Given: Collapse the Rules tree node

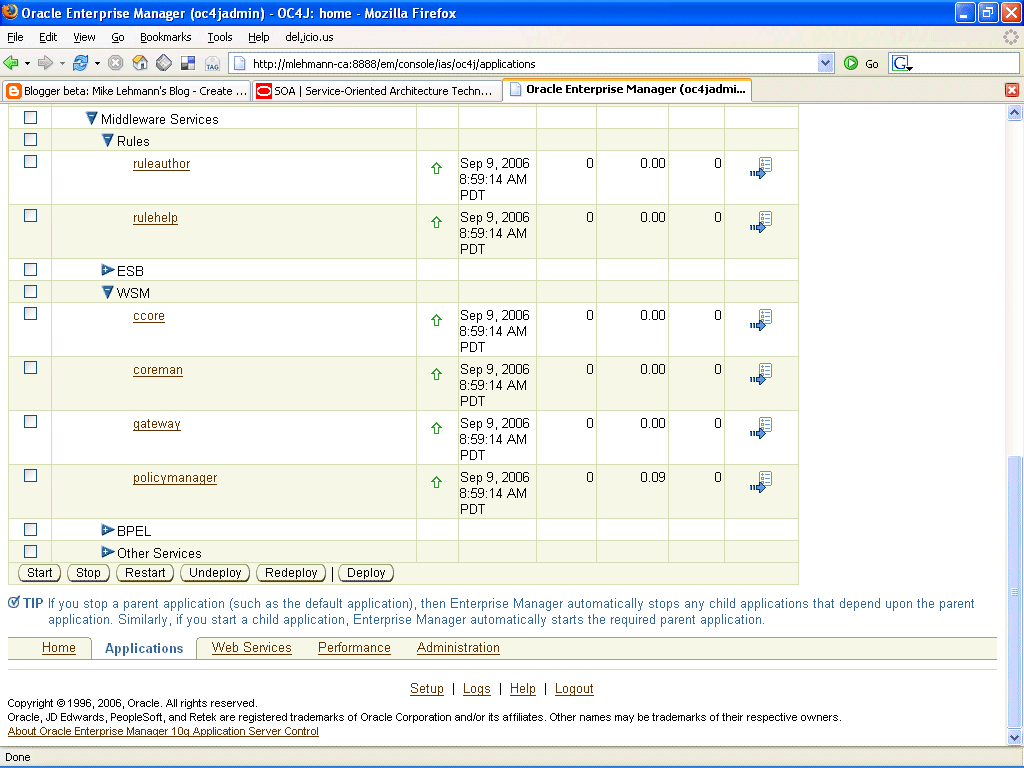Looking at the screenshot, I should (x=108, y=141).
